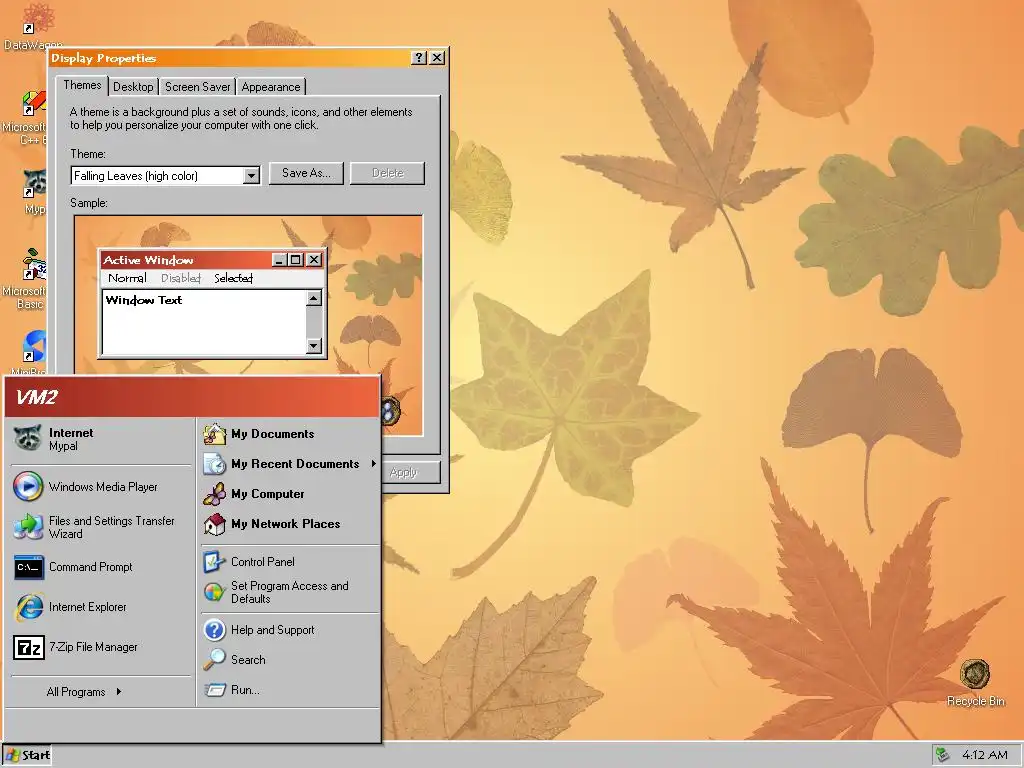Click Normal menu in sample window
The width and height of the screenshot is (1024, 768).
point(127,278)
